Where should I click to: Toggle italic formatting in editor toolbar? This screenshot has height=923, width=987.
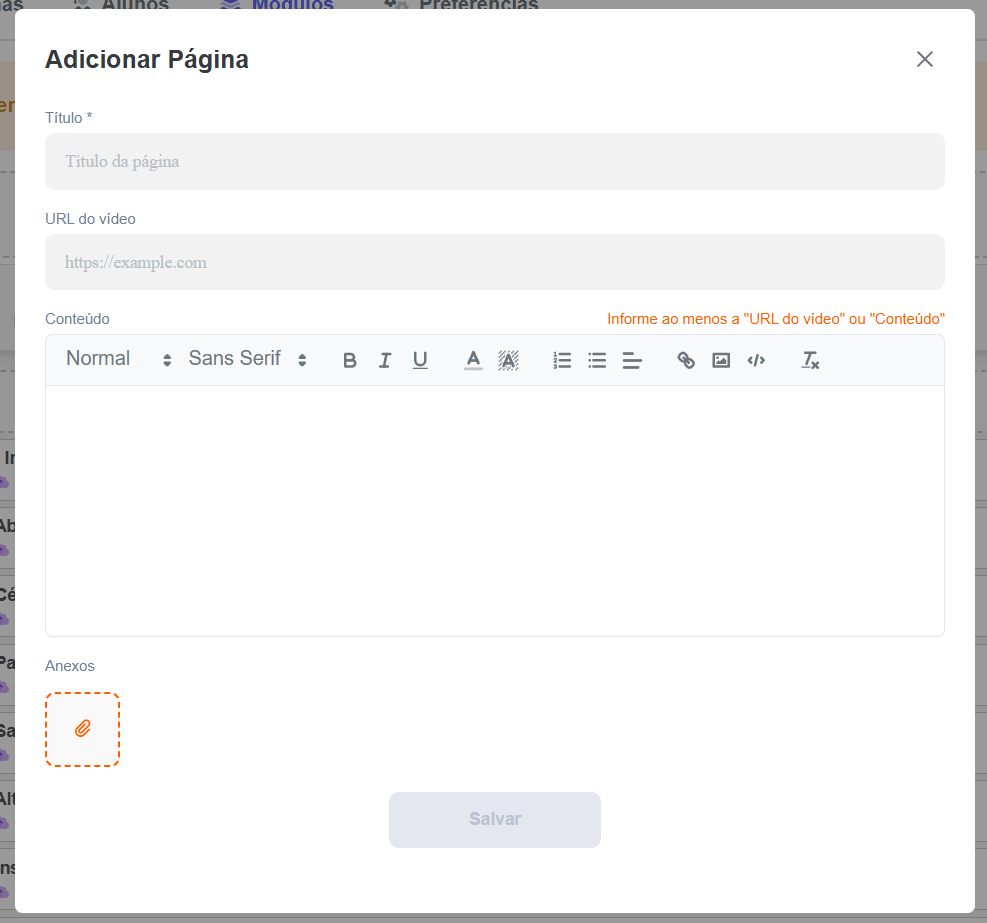tap(385, 360)
